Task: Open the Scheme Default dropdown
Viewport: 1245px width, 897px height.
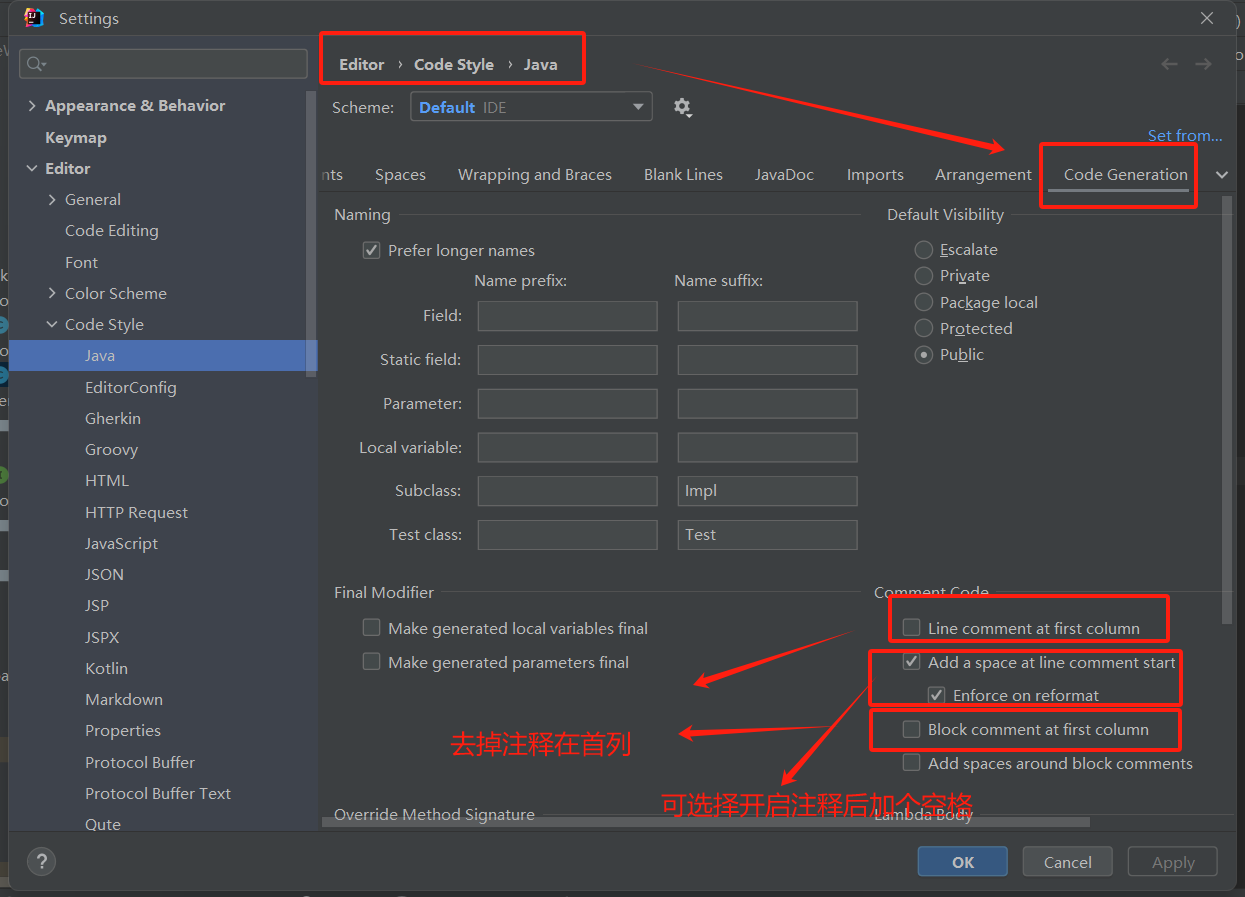Action: point(531,107)
